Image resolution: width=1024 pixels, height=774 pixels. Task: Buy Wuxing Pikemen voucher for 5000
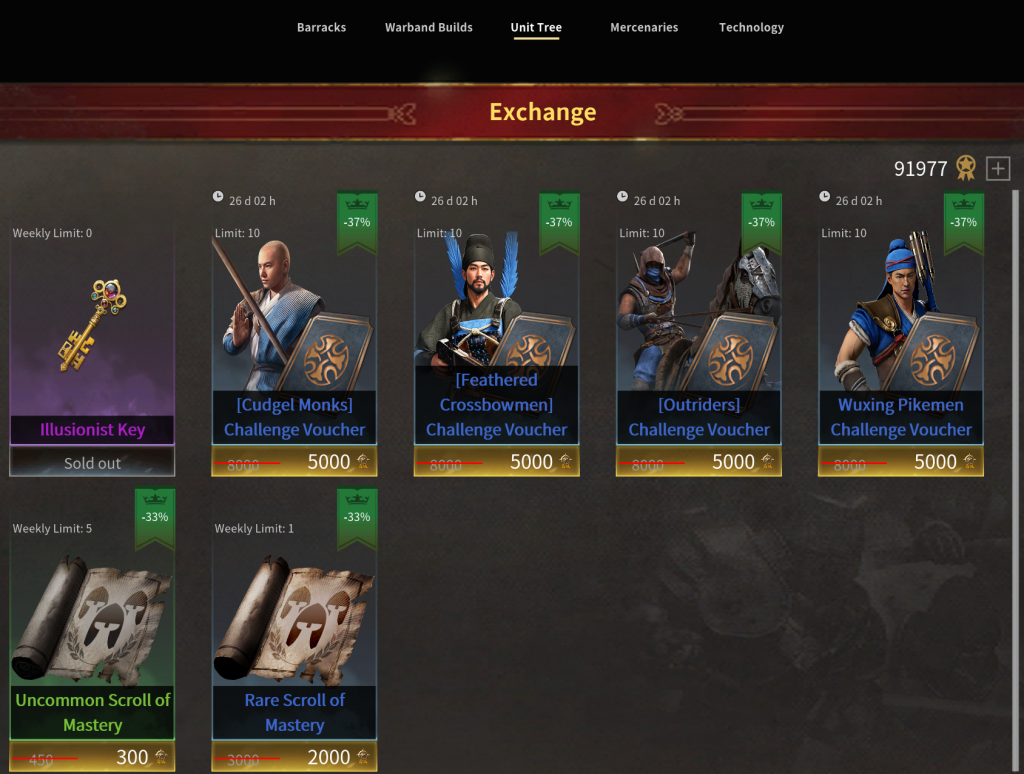coord(901,462)
